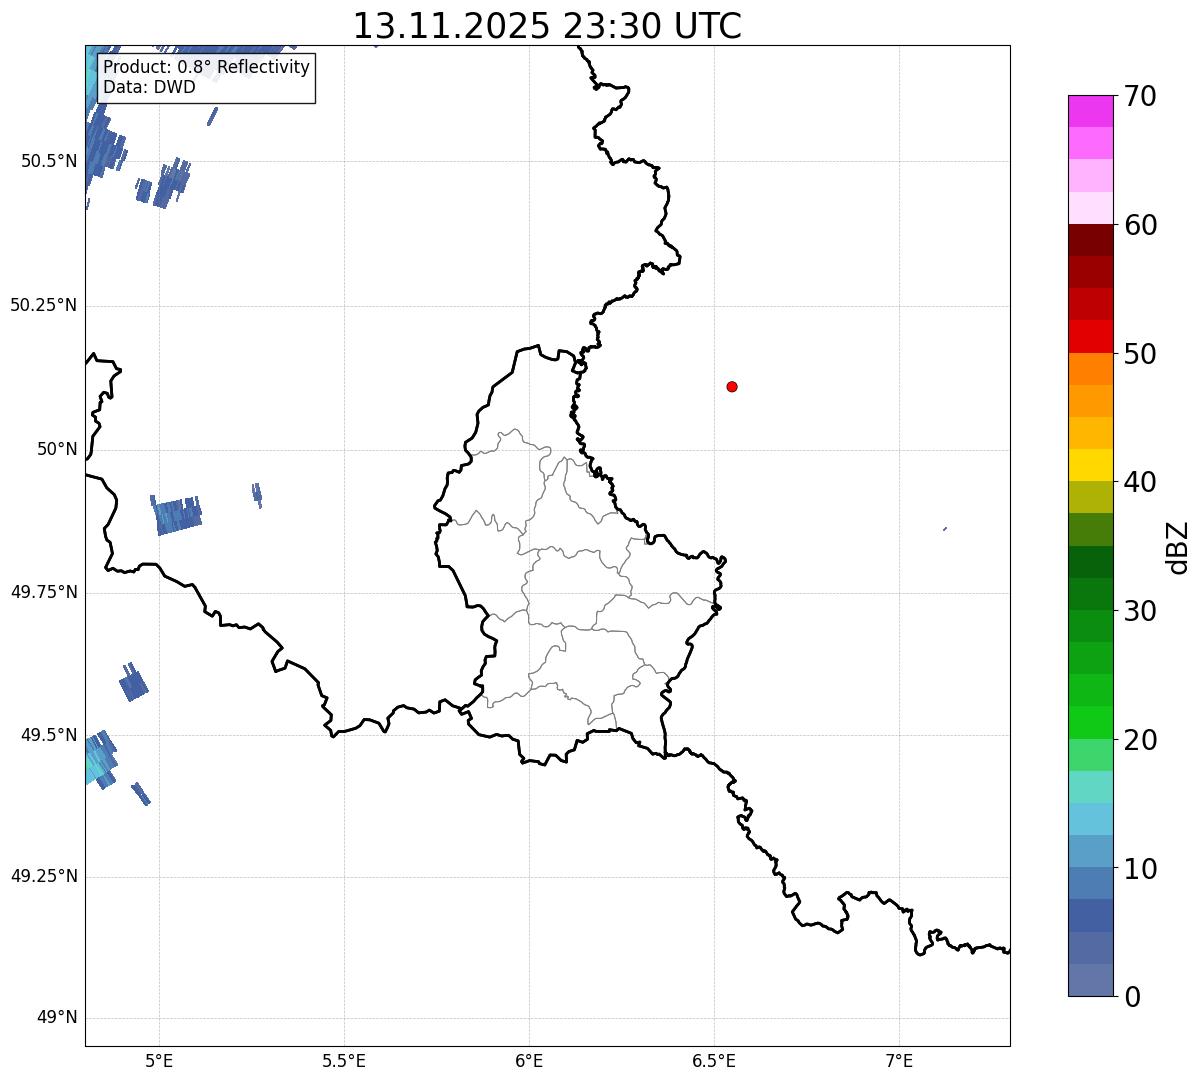Click the 0 colorbar tick label
The image size is (1202, 1081).
1132,997
